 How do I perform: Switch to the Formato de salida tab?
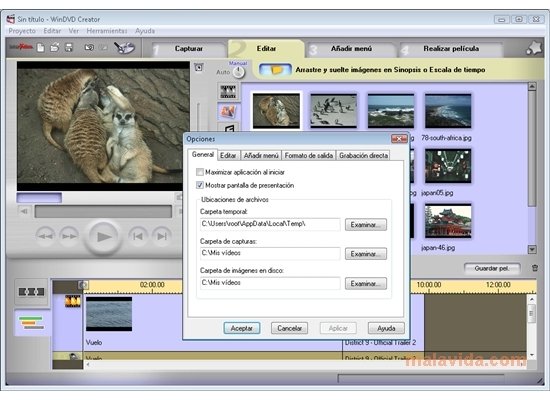309,155
